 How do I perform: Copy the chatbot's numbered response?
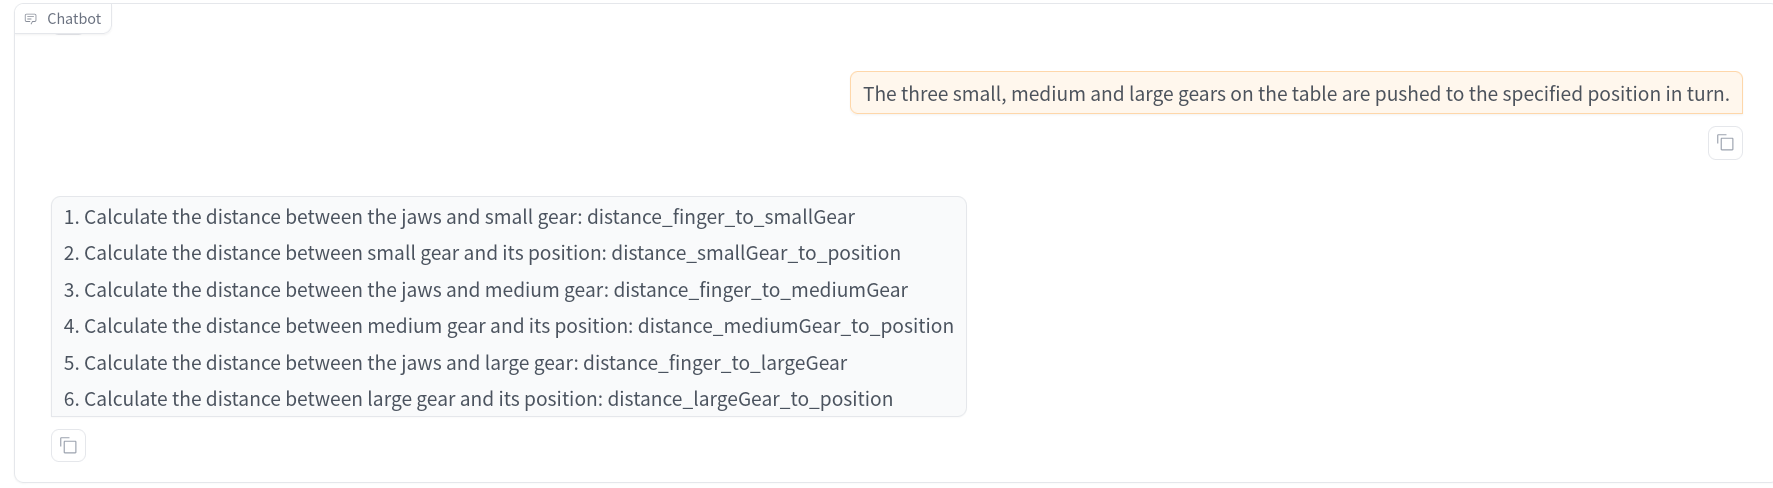coord(68,445)
